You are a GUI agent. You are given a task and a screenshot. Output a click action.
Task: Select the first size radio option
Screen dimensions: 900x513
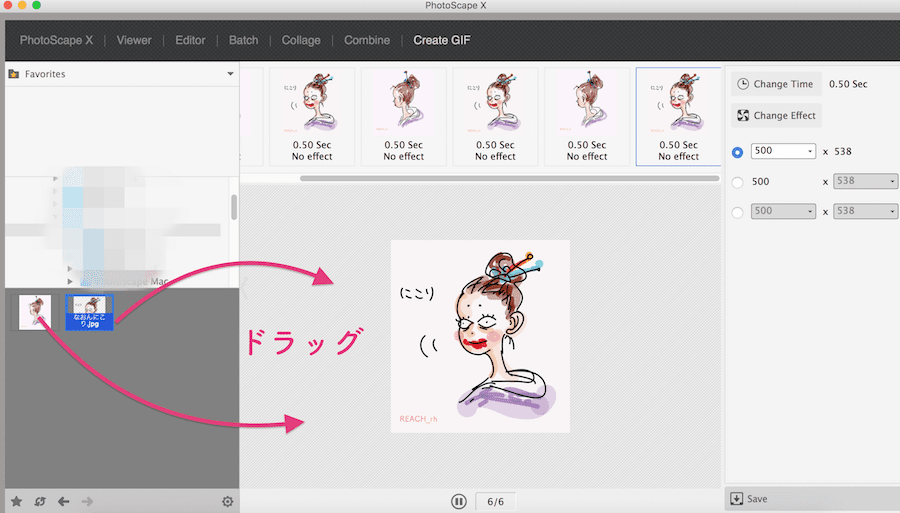pyautogui.click(x=738, y=152)
